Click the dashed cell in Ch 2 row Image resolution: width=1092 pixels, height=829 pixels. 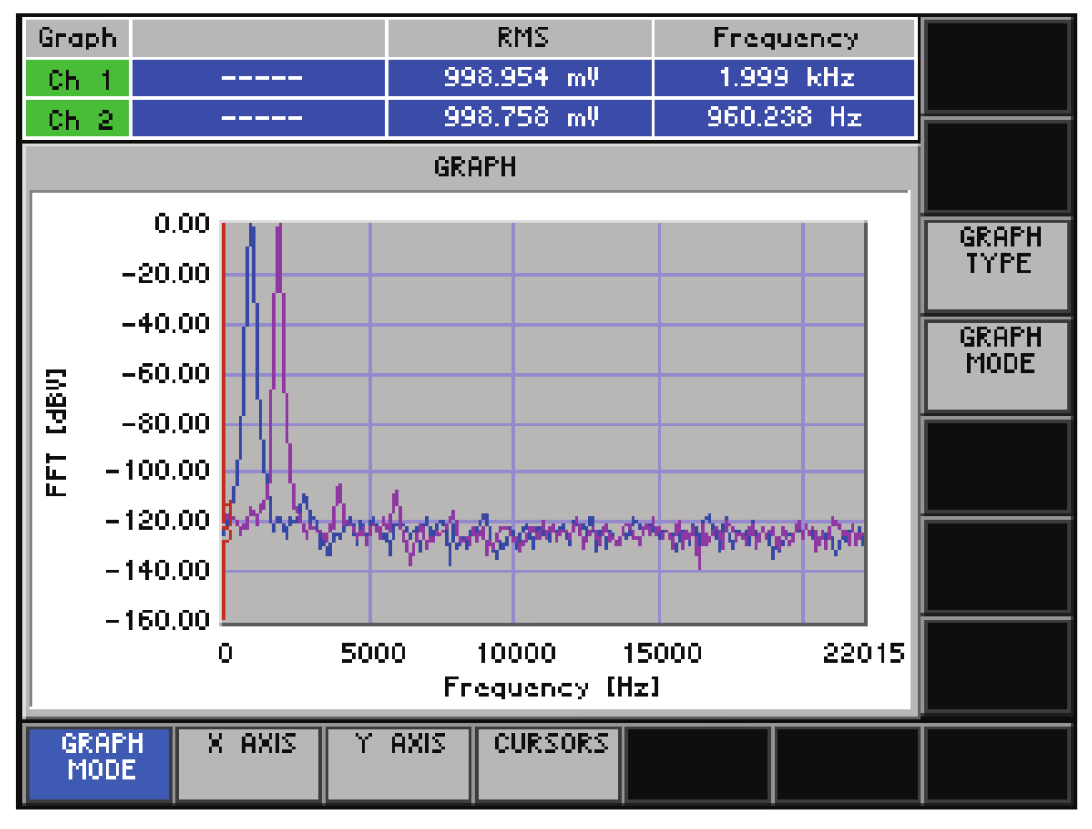coord(259,120)
